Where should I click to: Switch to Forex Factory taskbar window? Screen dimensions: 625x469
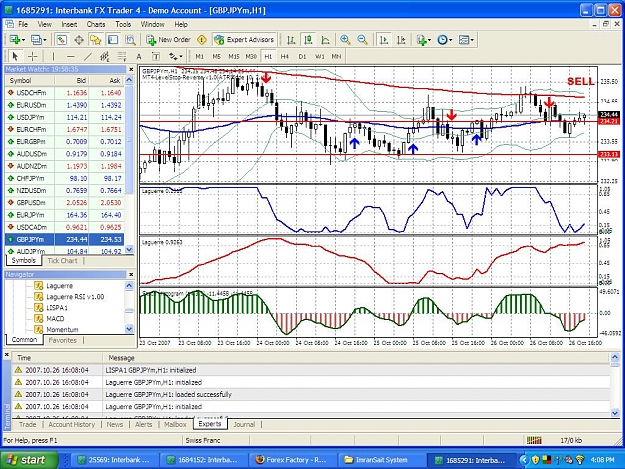(x=292, y=460)
